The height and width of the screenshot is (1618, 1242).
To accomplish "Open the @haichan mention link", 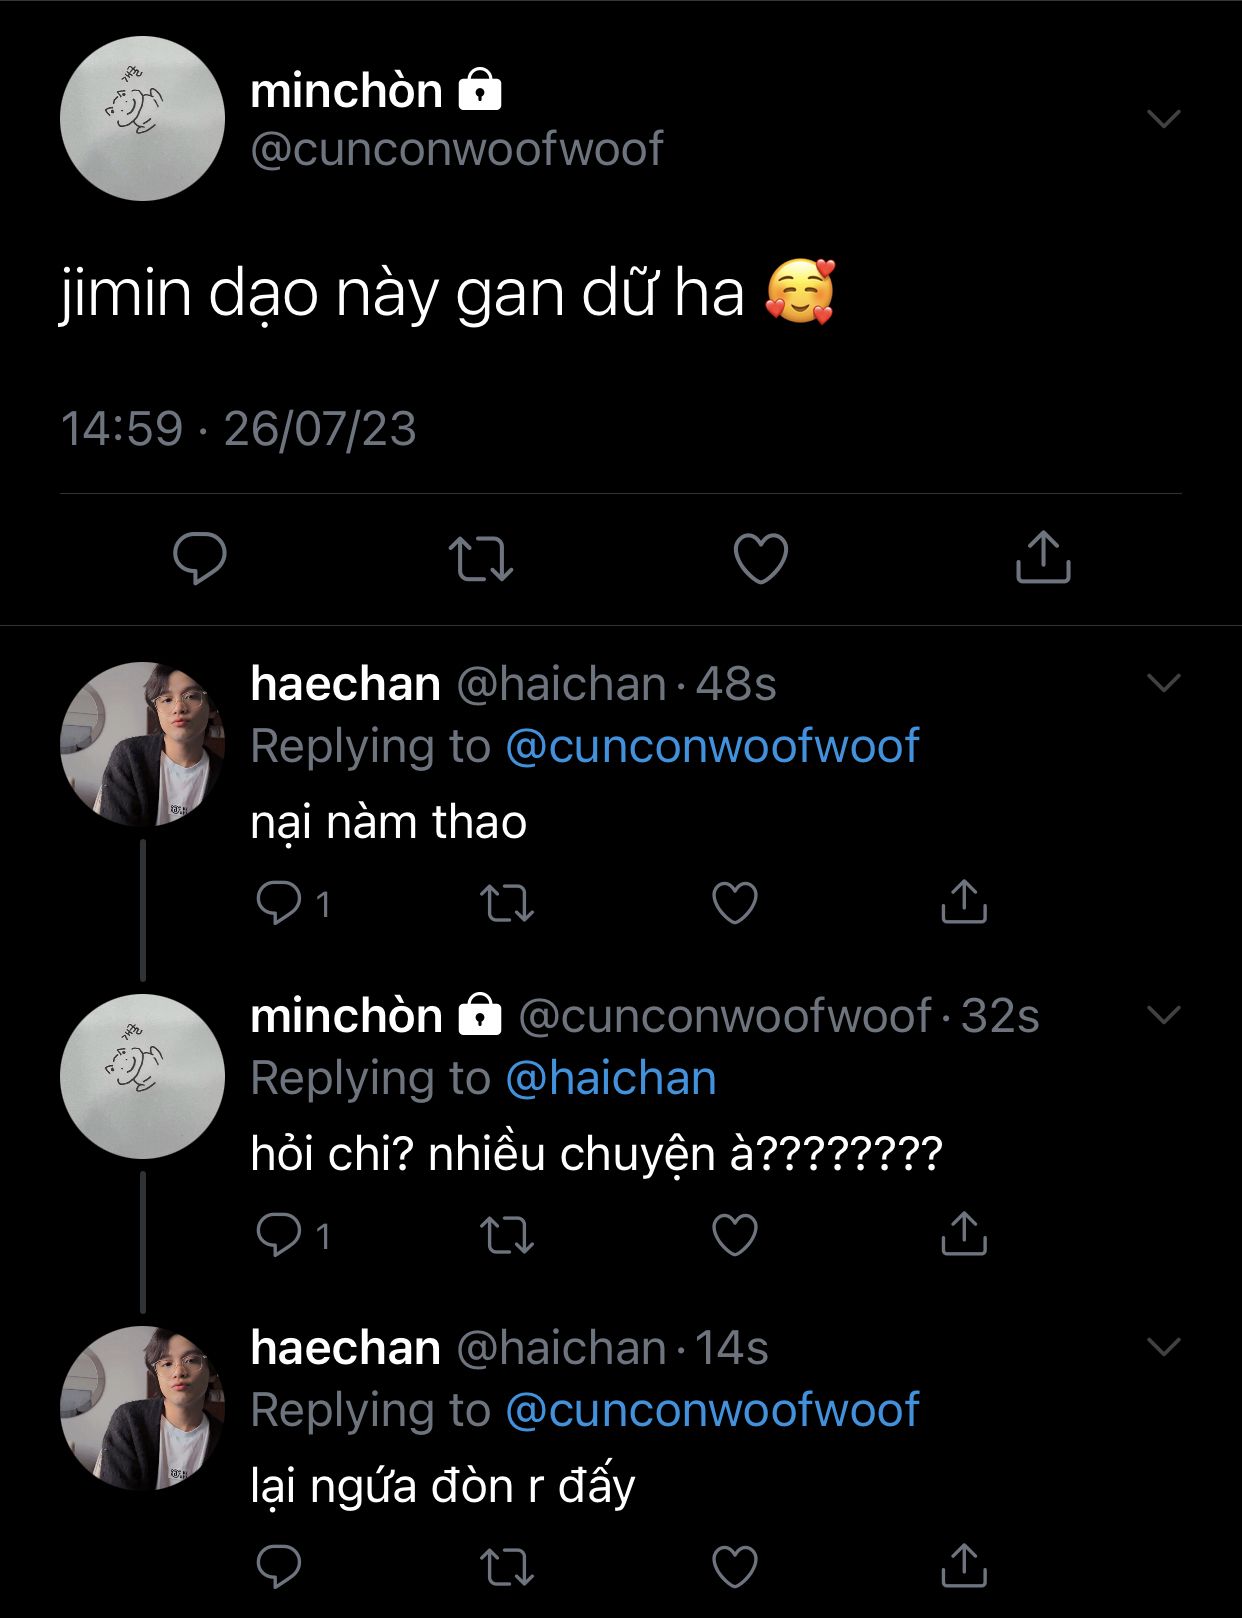I will [x=611, y=1079].
